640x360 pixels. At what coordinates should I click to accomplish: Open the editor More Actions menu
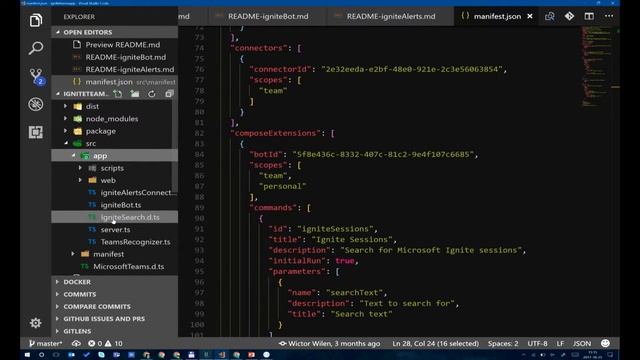tap(609, 16)
